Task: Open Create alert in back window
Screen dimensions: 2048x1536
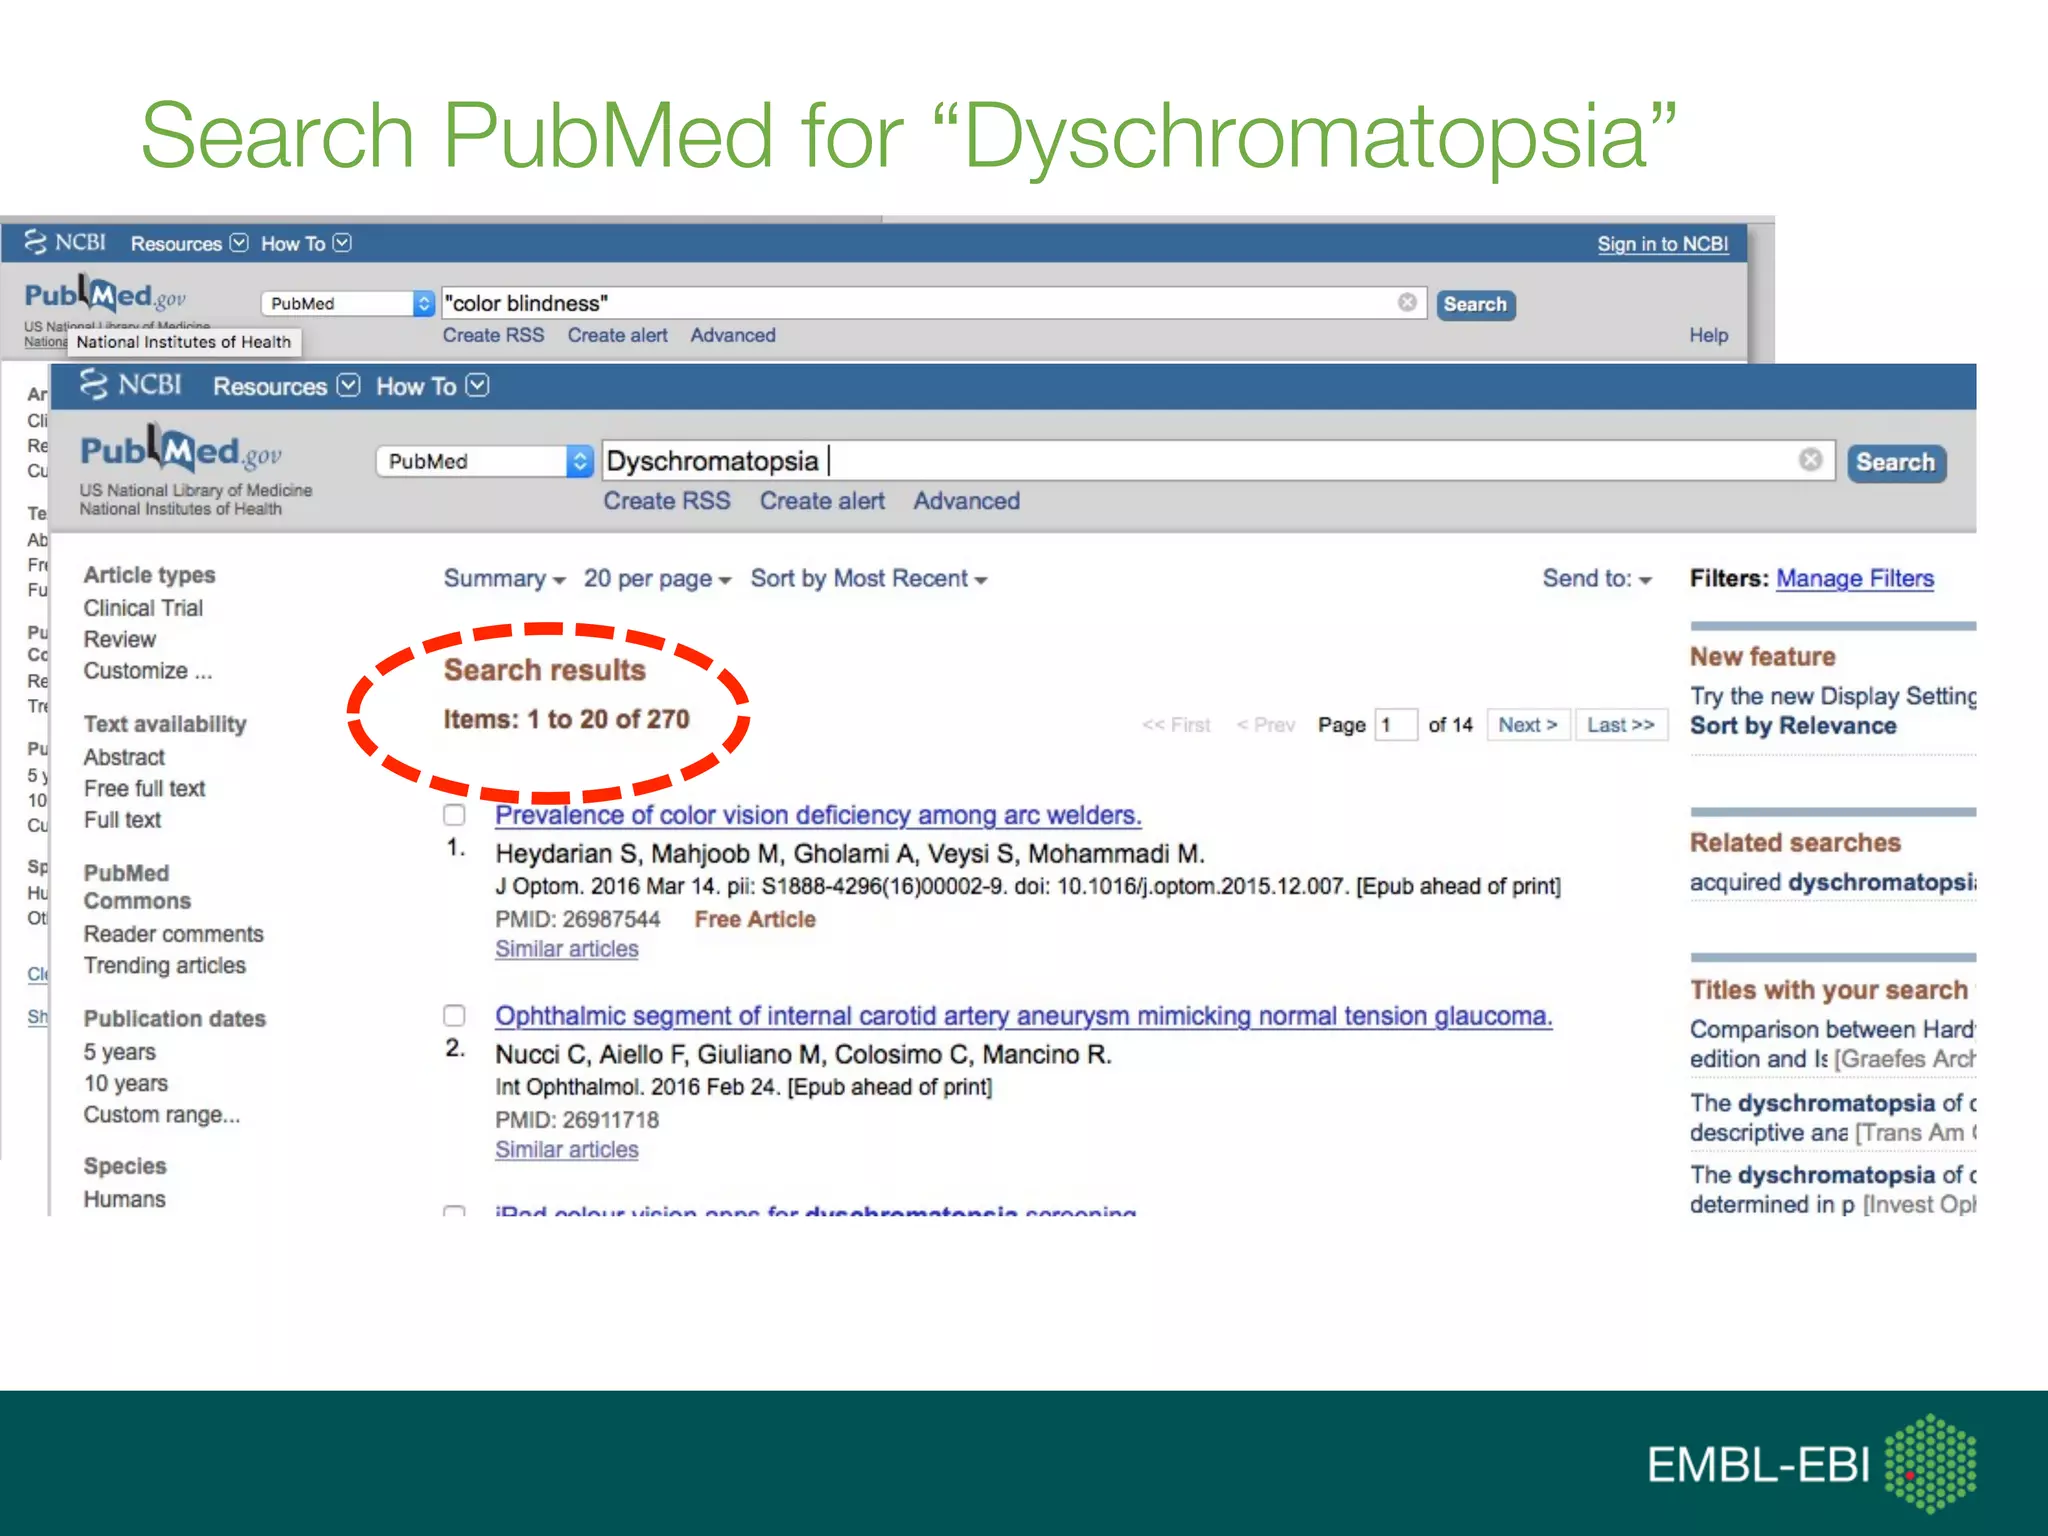Action: click(618, 336)
